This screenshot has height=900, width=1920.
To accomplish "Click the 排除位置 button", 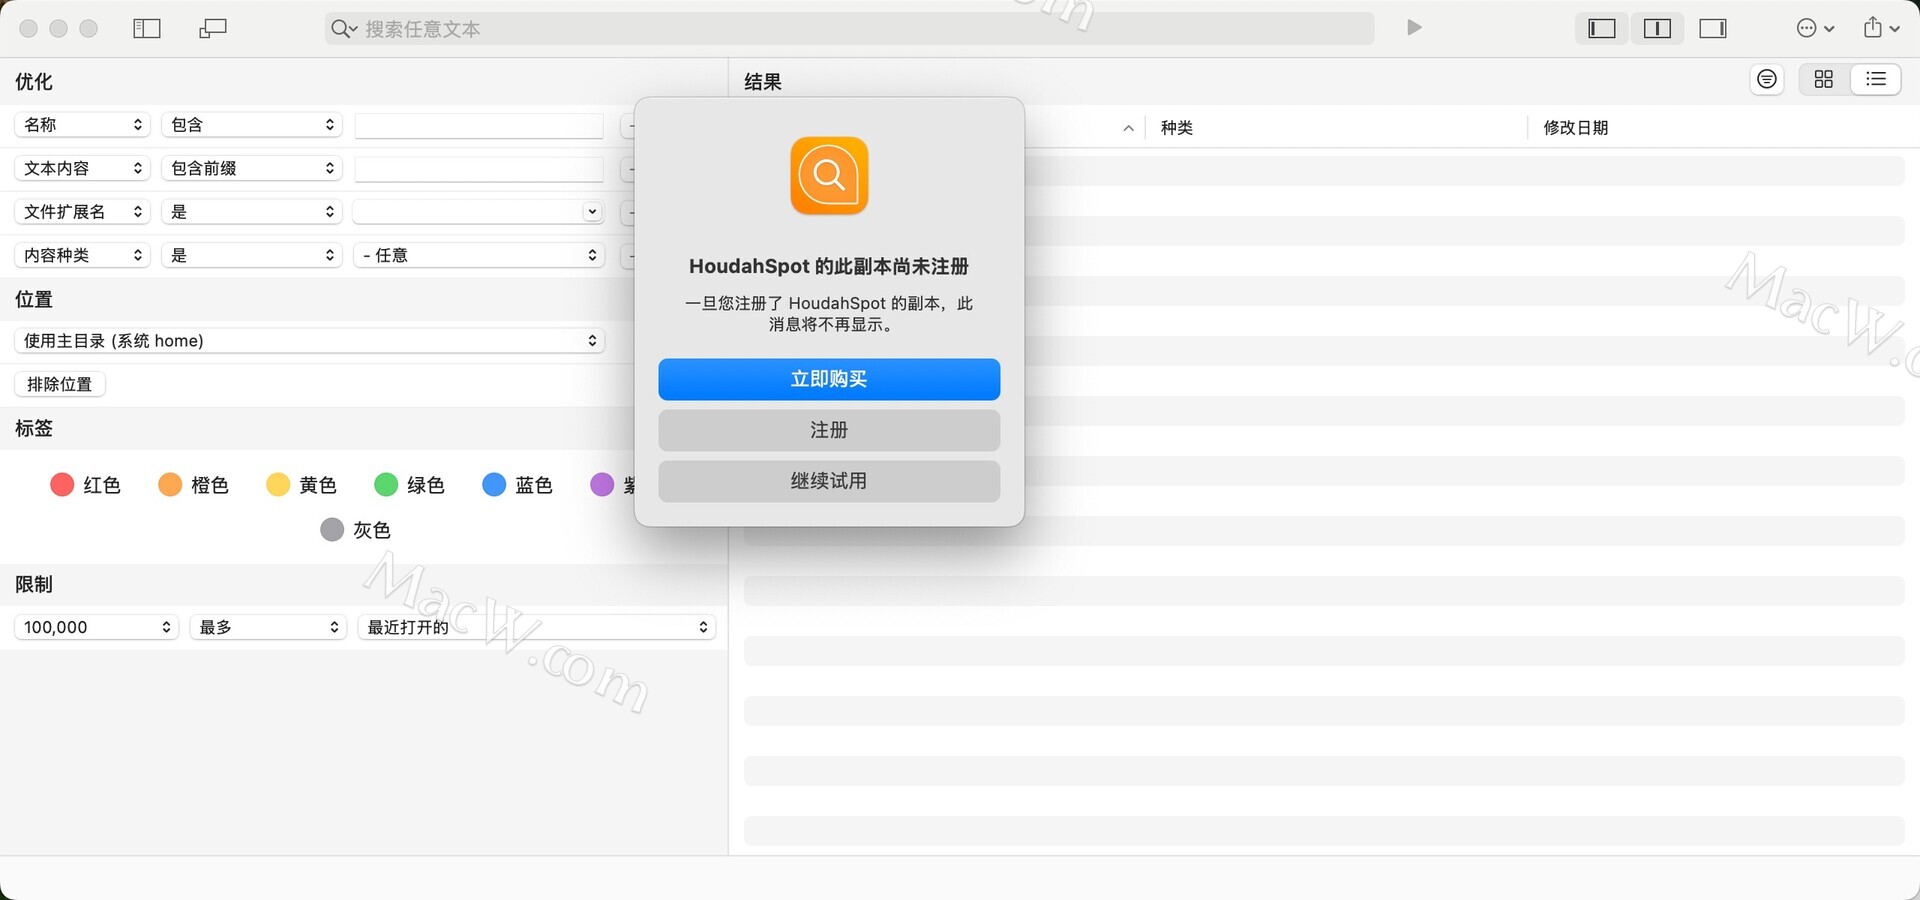I will 60,384.
